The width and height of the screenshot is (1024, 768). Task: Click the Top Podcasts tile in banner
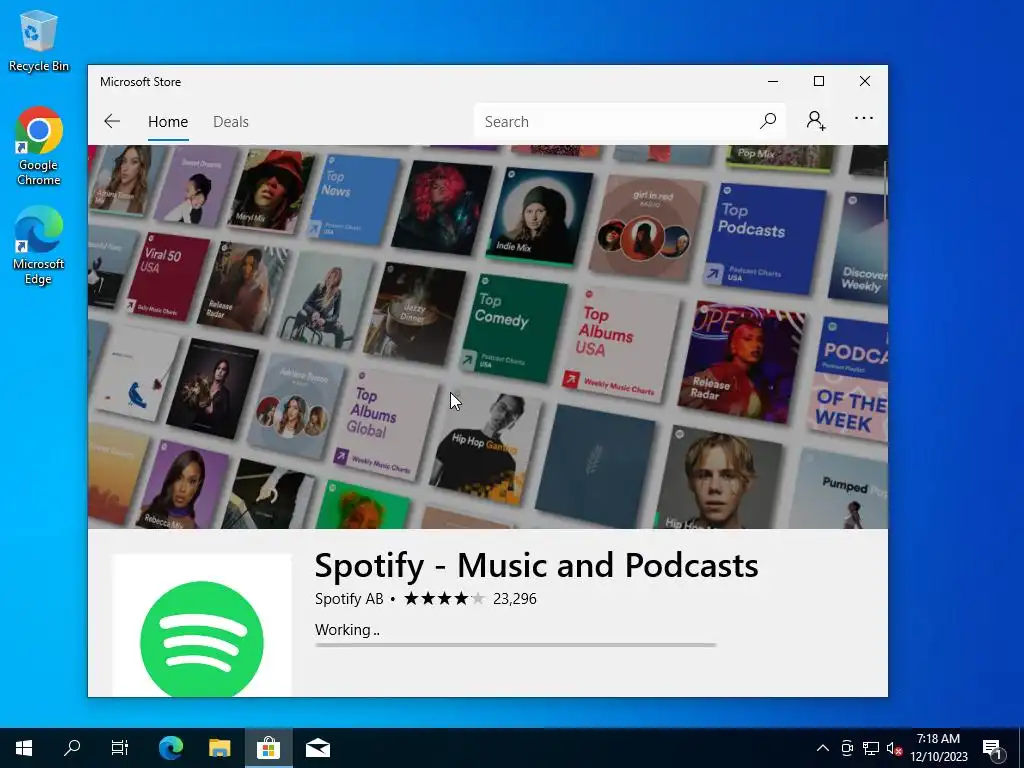coord(763,238)
